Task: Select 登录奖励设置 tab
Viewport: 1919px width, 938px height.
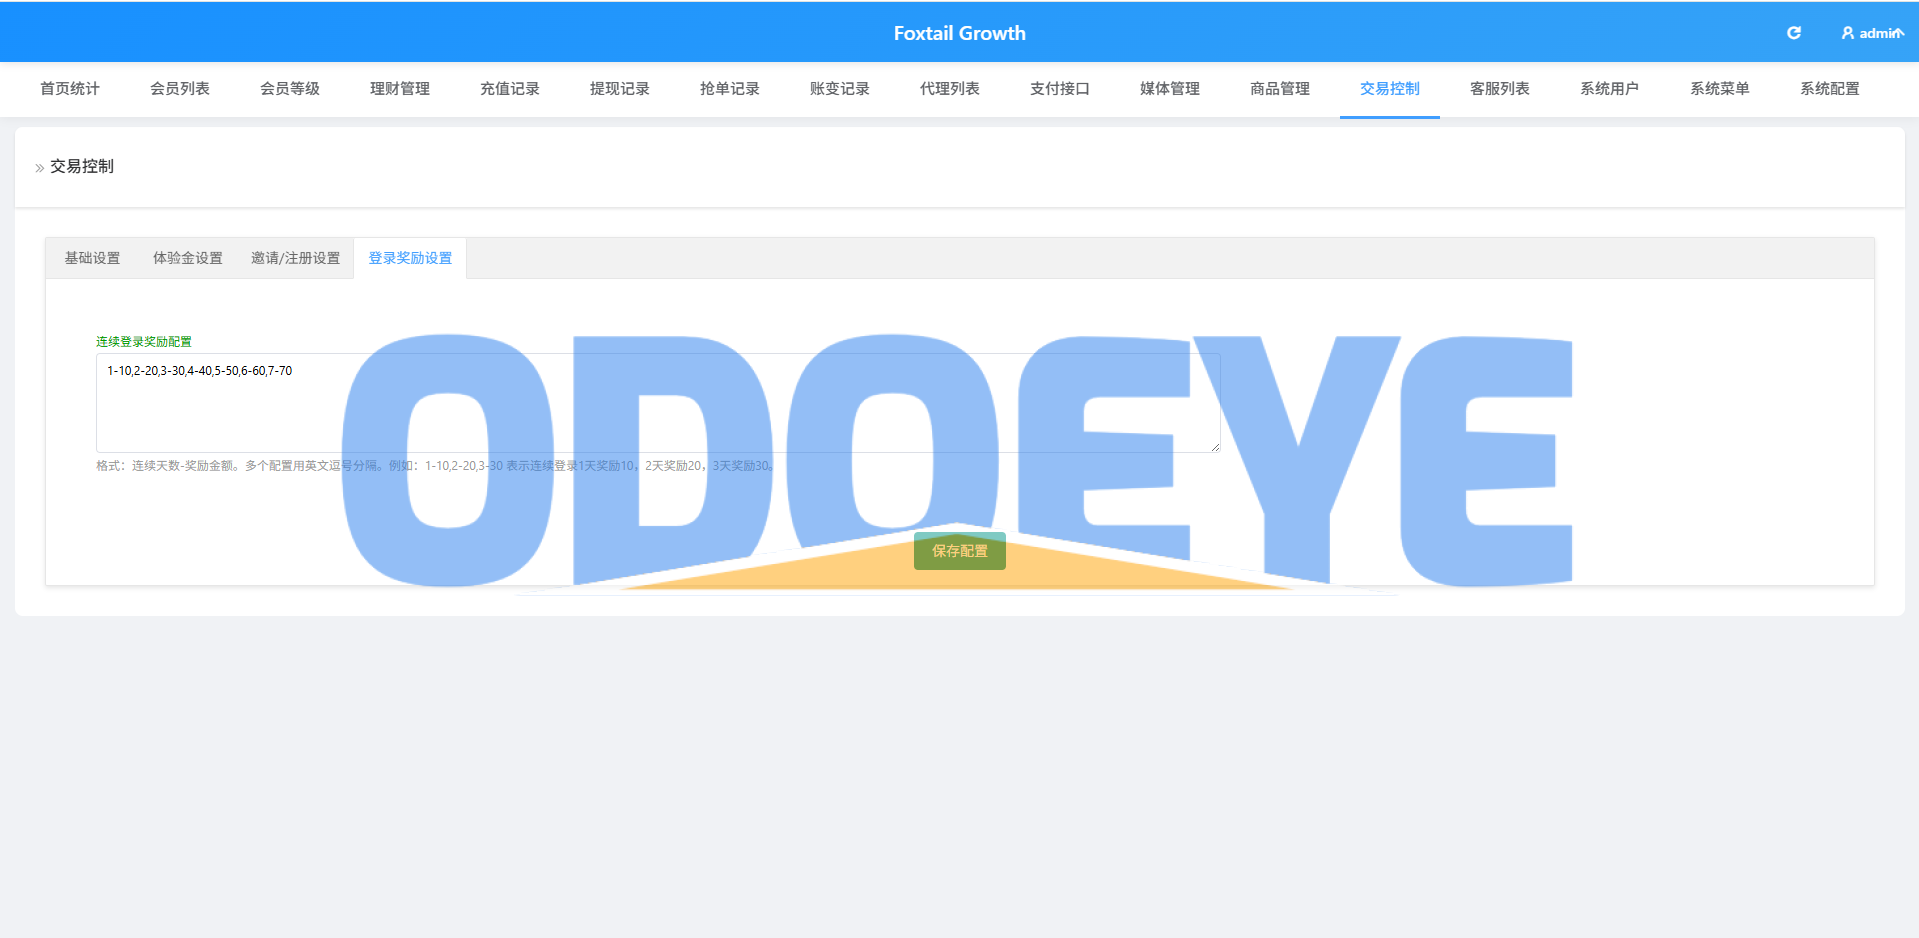Action: [410, 258]
